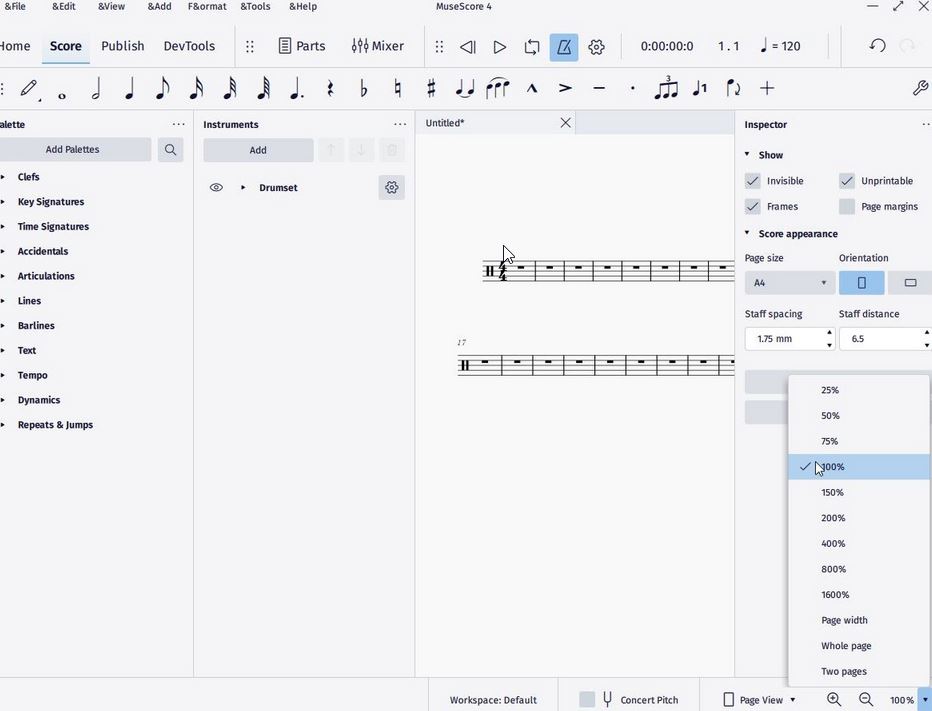Viewport: 932px width, 711px height.
Task: Select 400% zoom from the open menu
Action: 833,543
